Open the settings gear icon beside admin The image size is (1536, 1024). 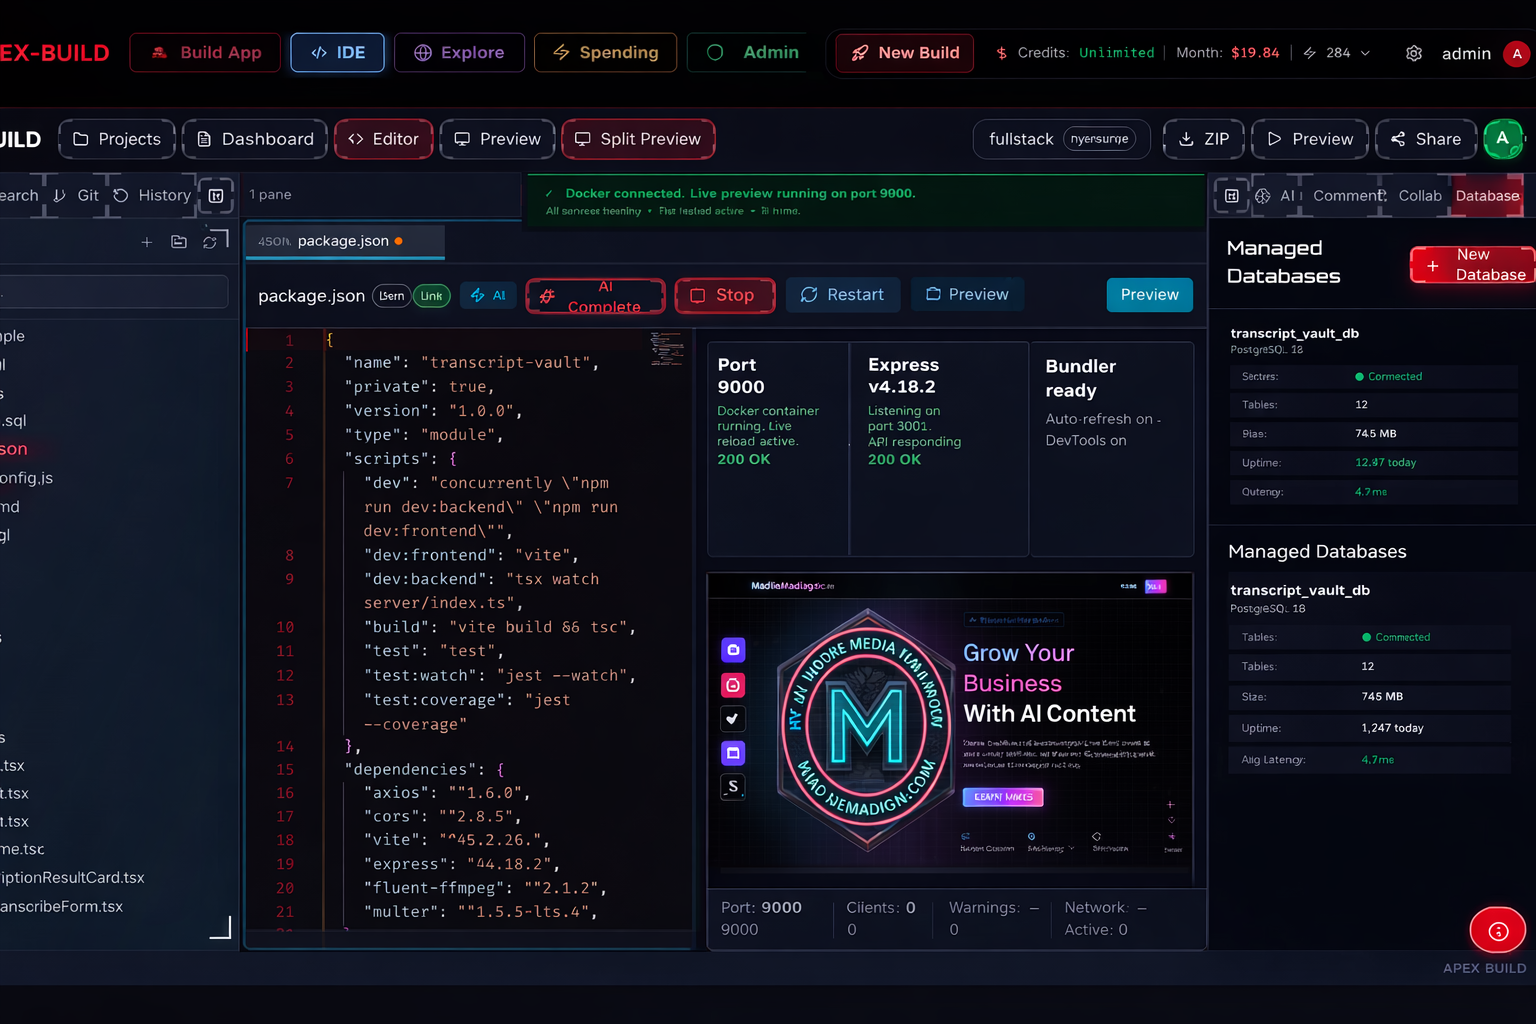coord(1413,53)
